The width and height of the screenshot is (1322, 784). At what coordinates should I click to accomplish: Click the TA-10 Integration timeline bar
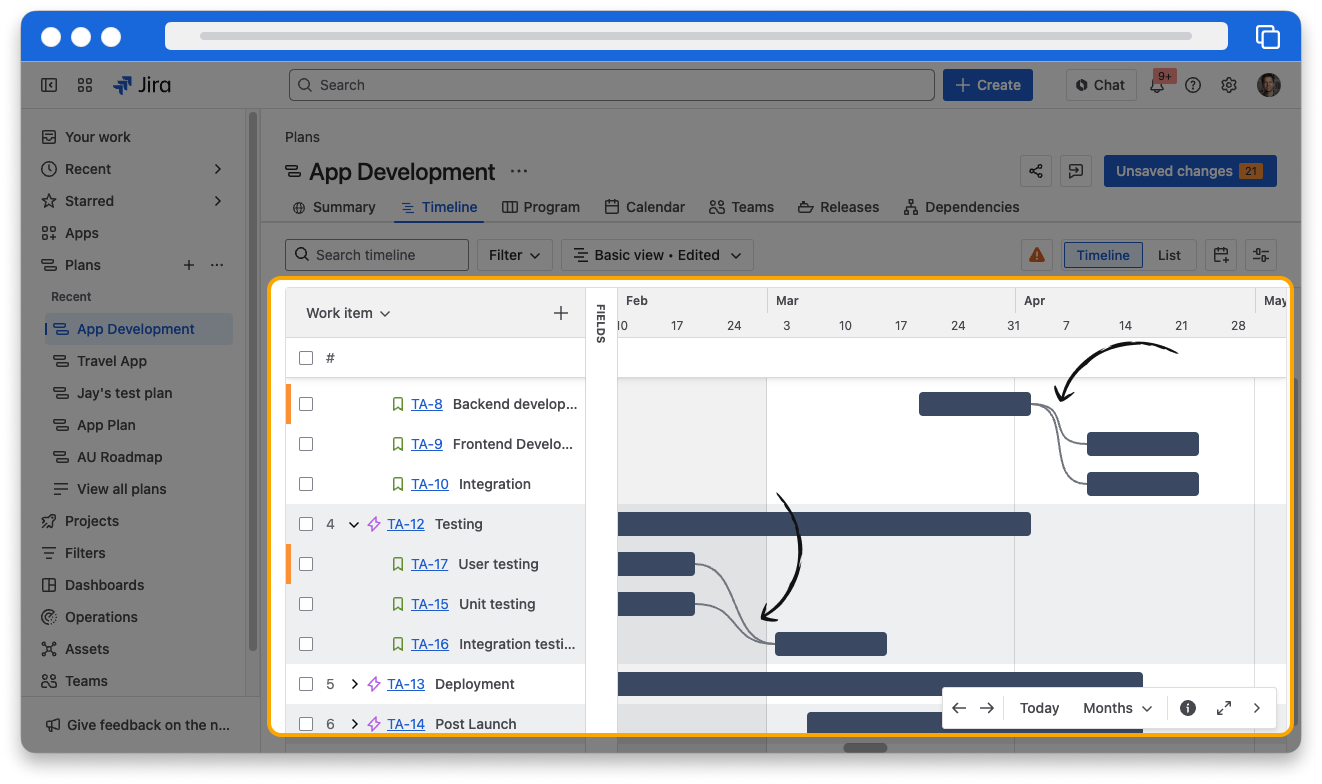pyautogui.click(x=1143, y=484)
